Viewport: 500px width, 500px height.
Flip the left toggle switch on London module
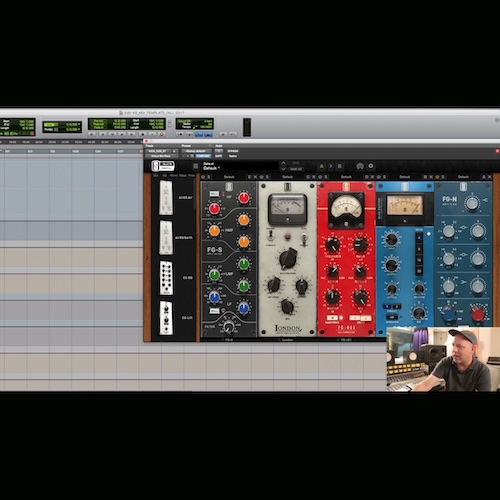tap(271, 236)
